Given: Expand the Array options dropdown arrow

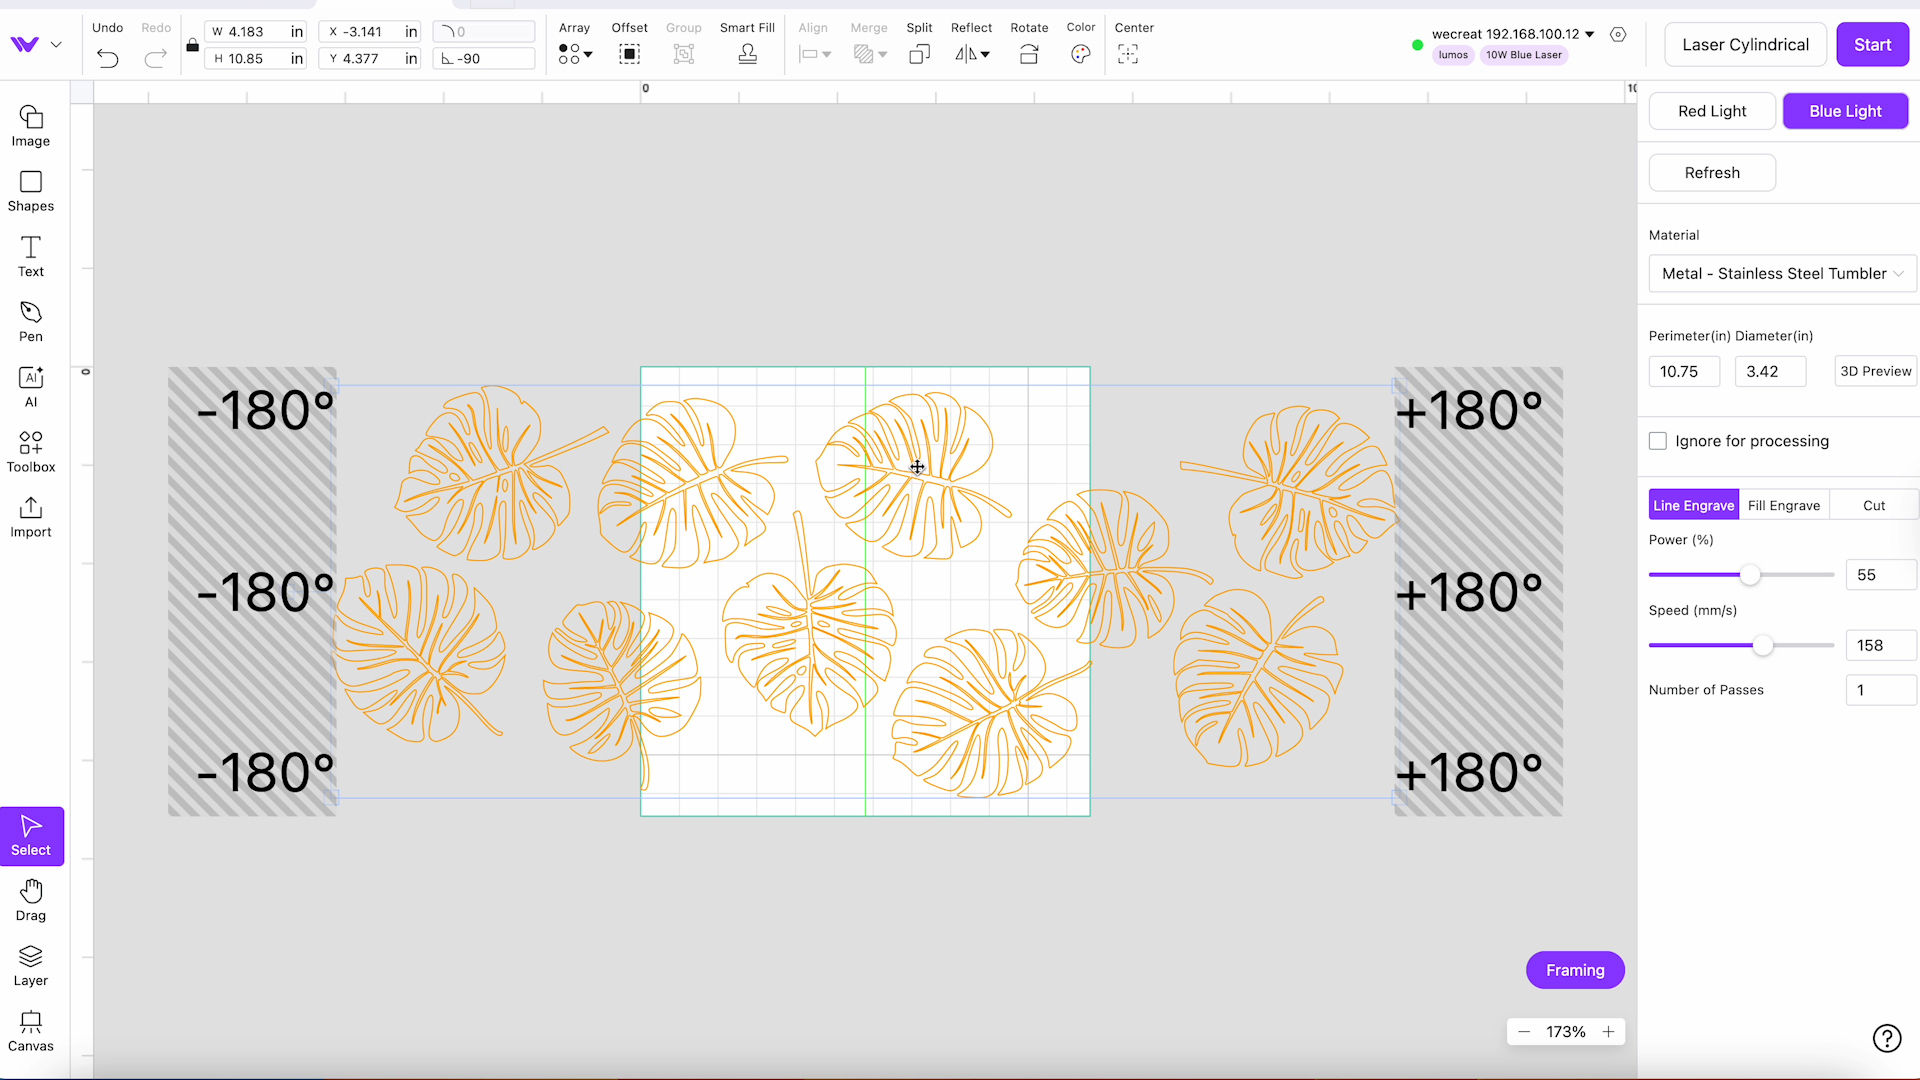Looking at the screenshot, I should pyautogui.click(x=587, y=55).
